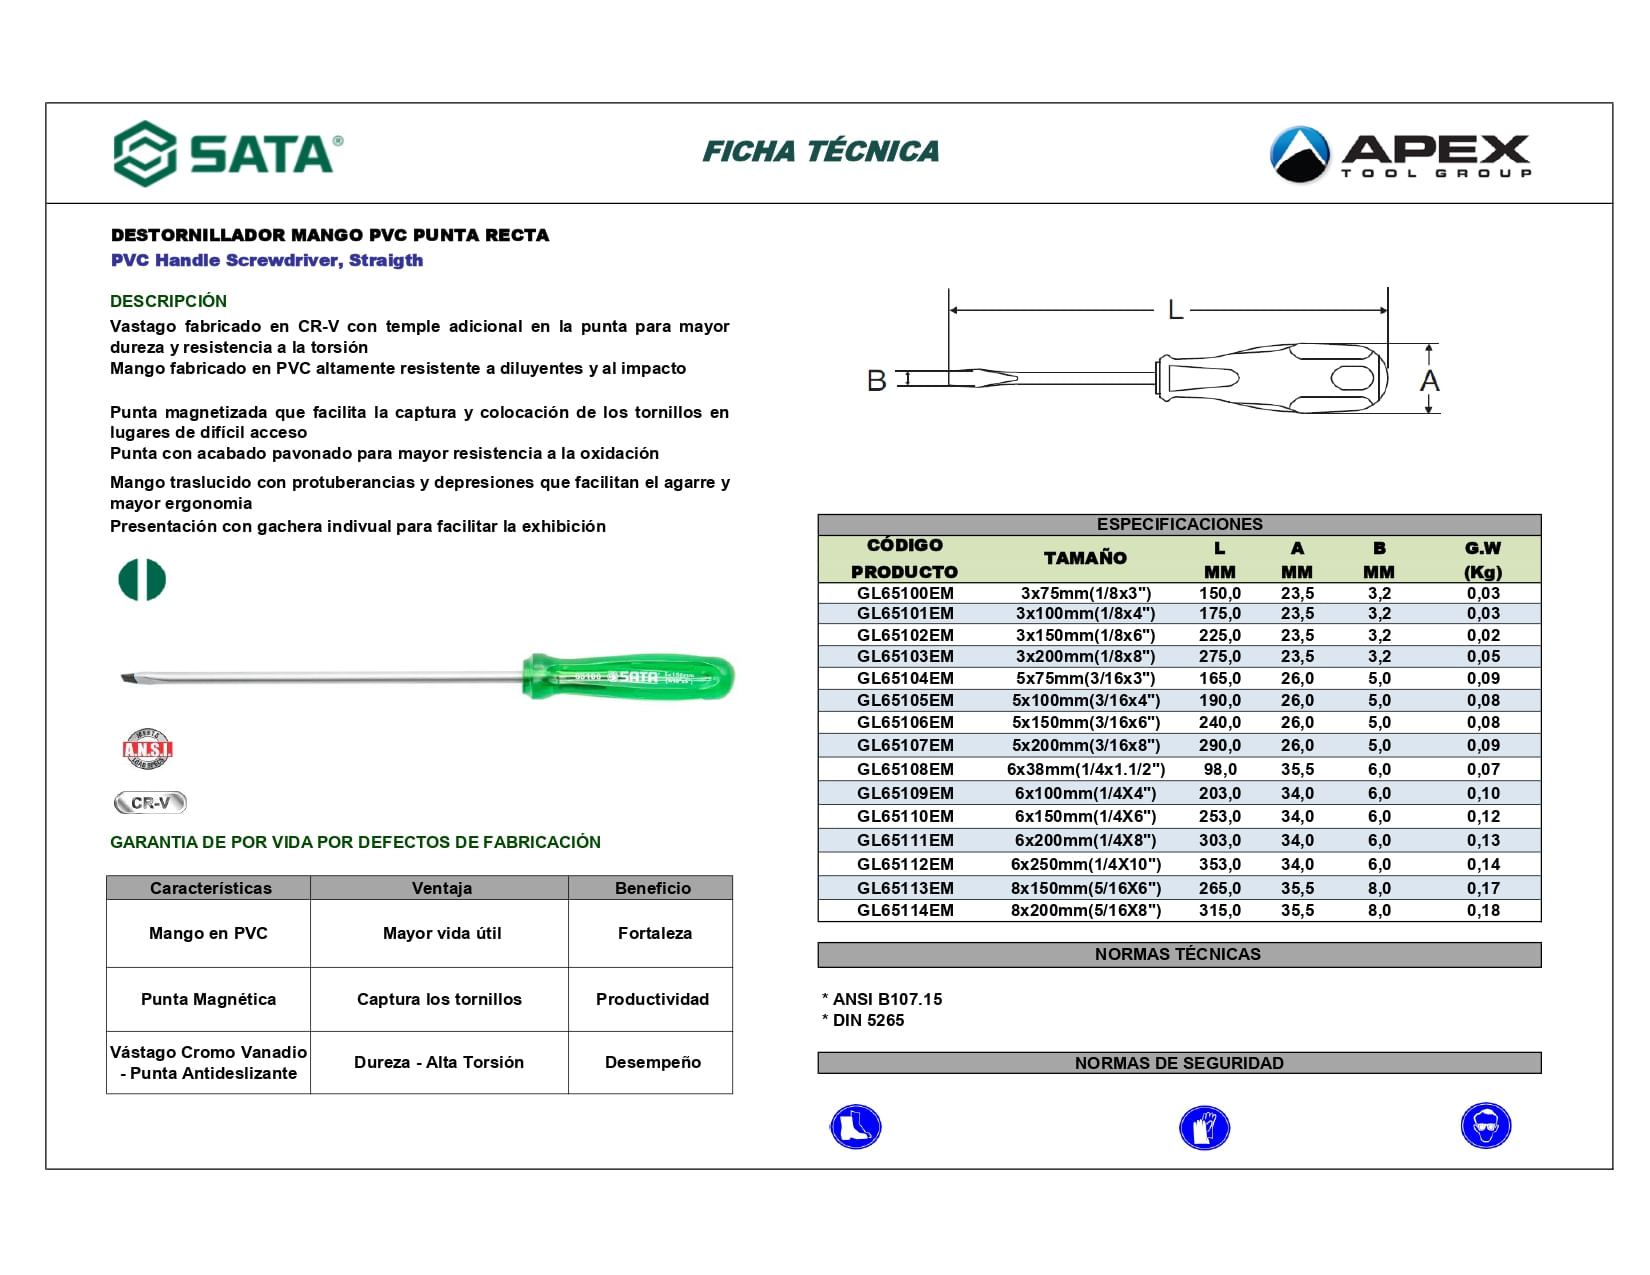The width and height of the screenshot is (1650, 1275).
Task: Click the SATA logo
Action: click(228, 153)
